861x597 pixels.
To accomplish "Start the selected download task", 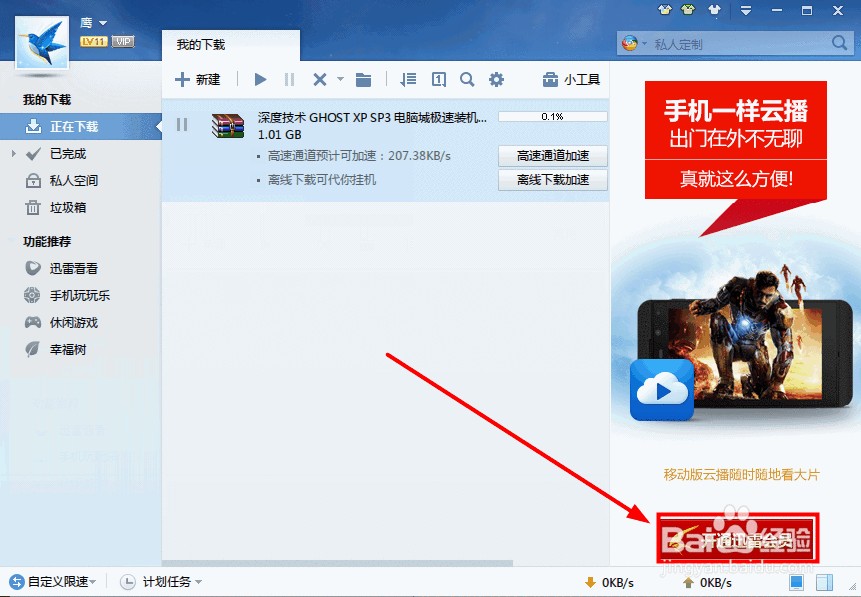I will [x=260, y=79].
